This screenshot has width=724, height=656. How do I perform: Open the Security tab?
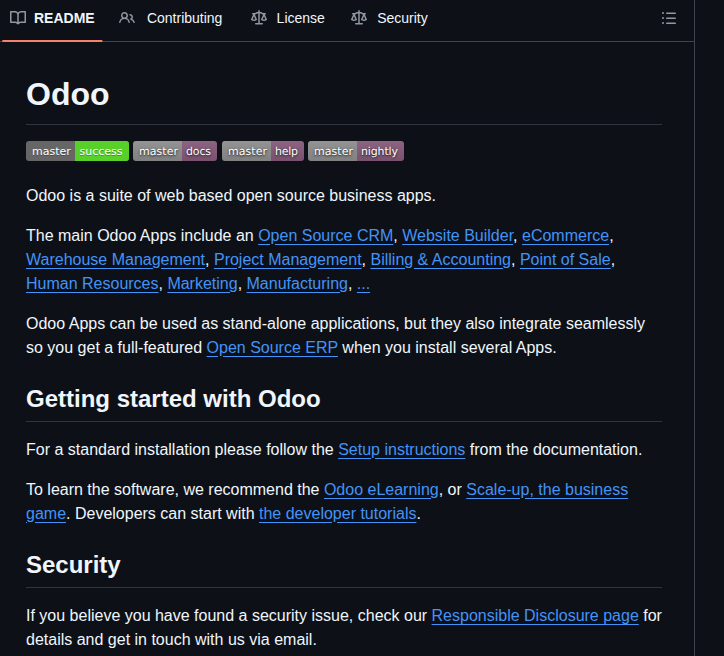(x=389, y=18)
